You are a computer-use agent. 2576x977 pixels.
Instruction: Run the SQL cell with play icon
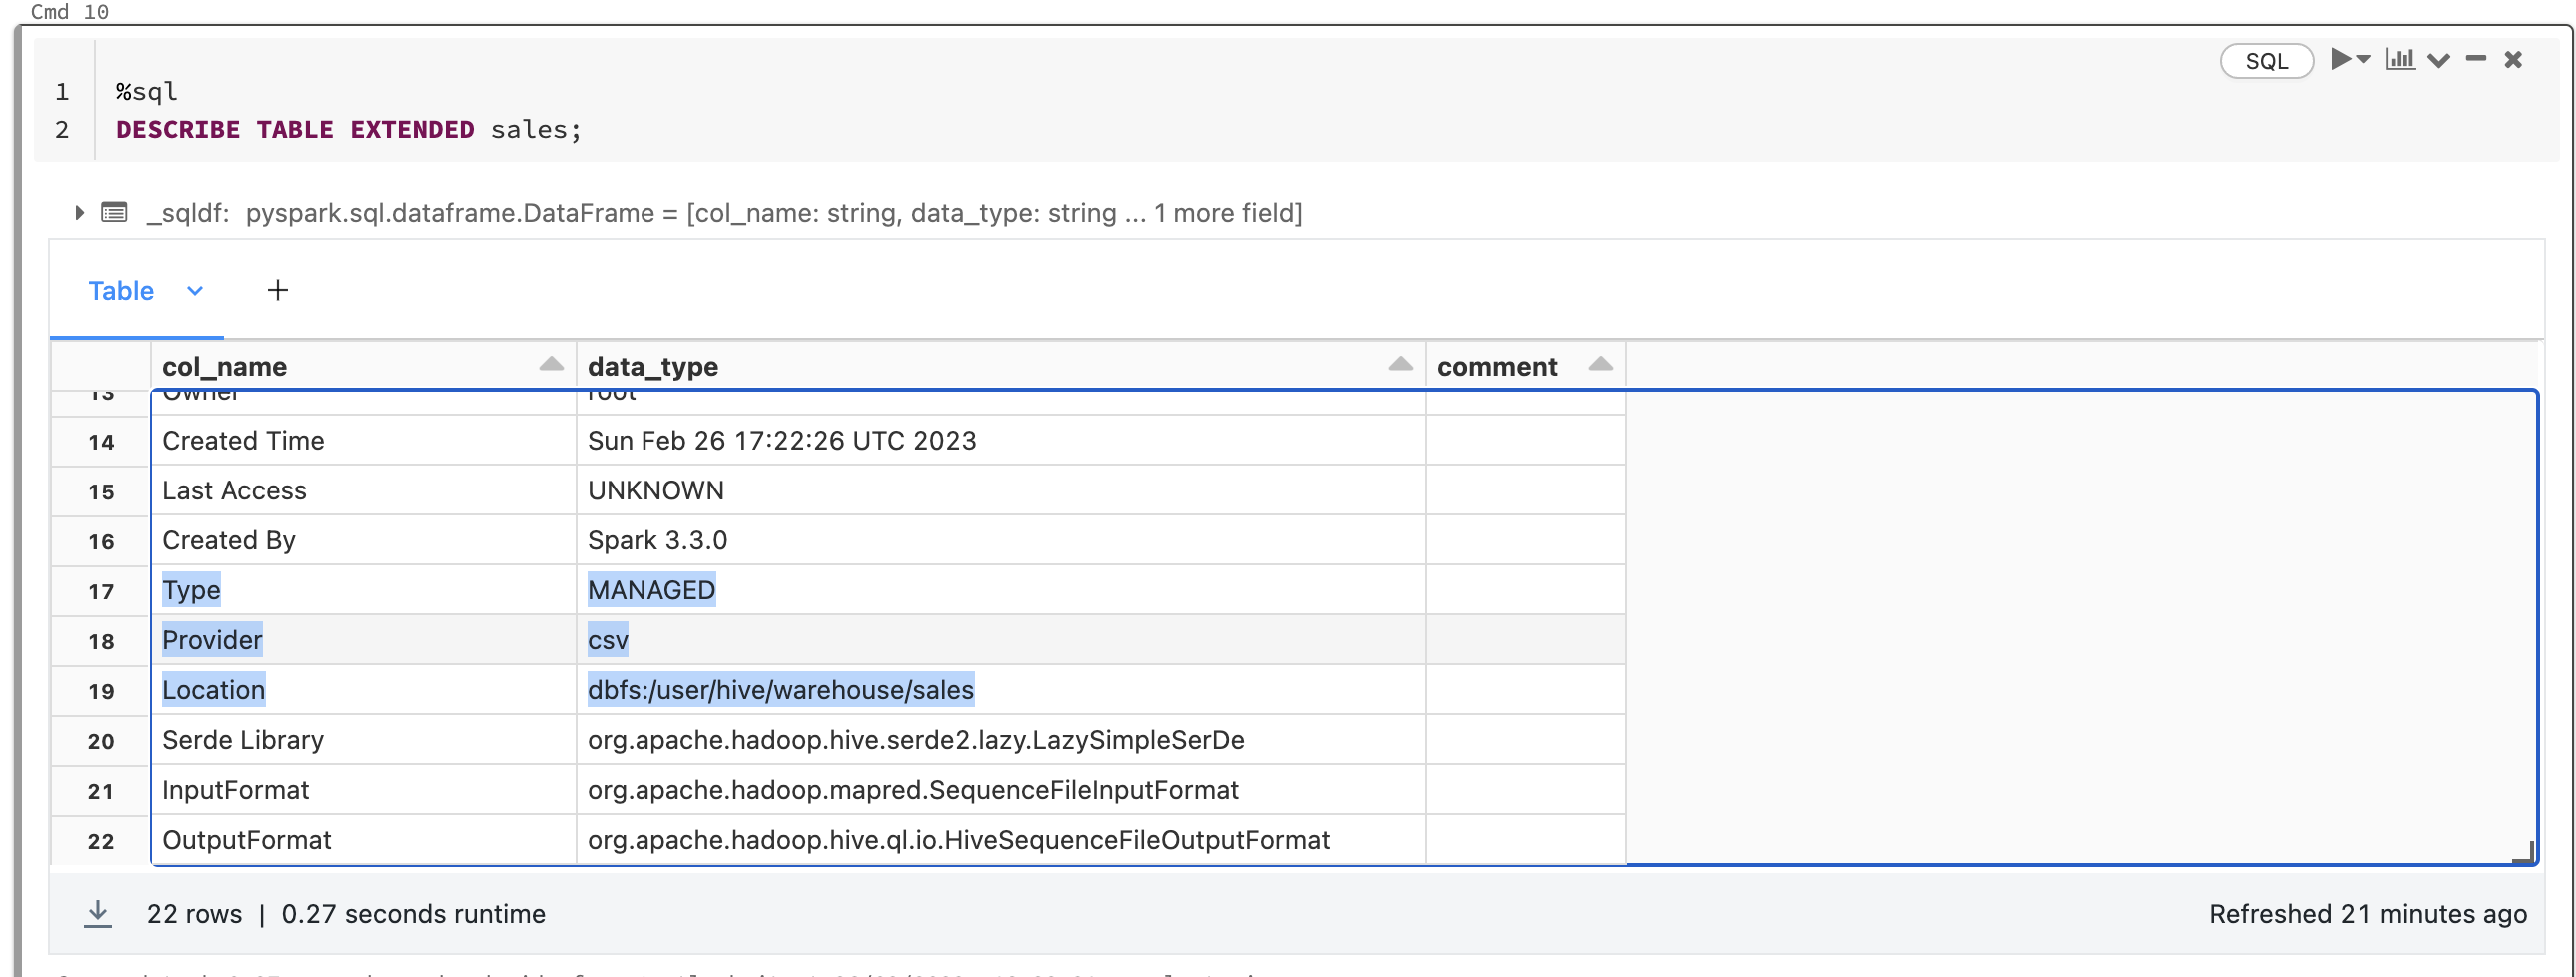pyautogui.click(x=2339, y=60)
